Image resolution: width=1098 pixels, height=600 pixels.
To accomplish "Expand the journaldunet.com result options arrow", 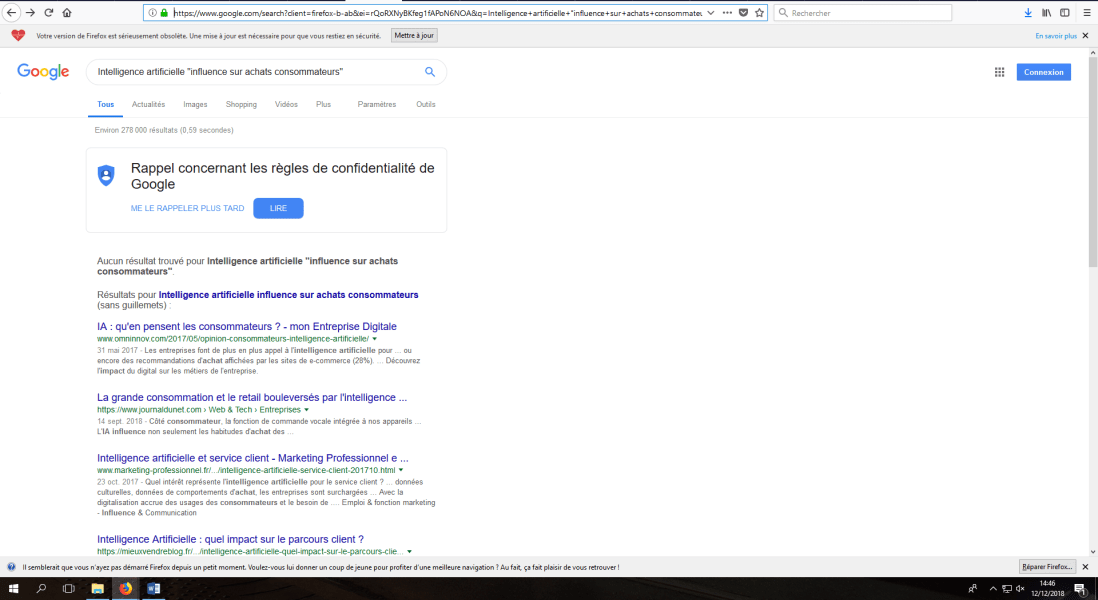I will tap(306, 410).
